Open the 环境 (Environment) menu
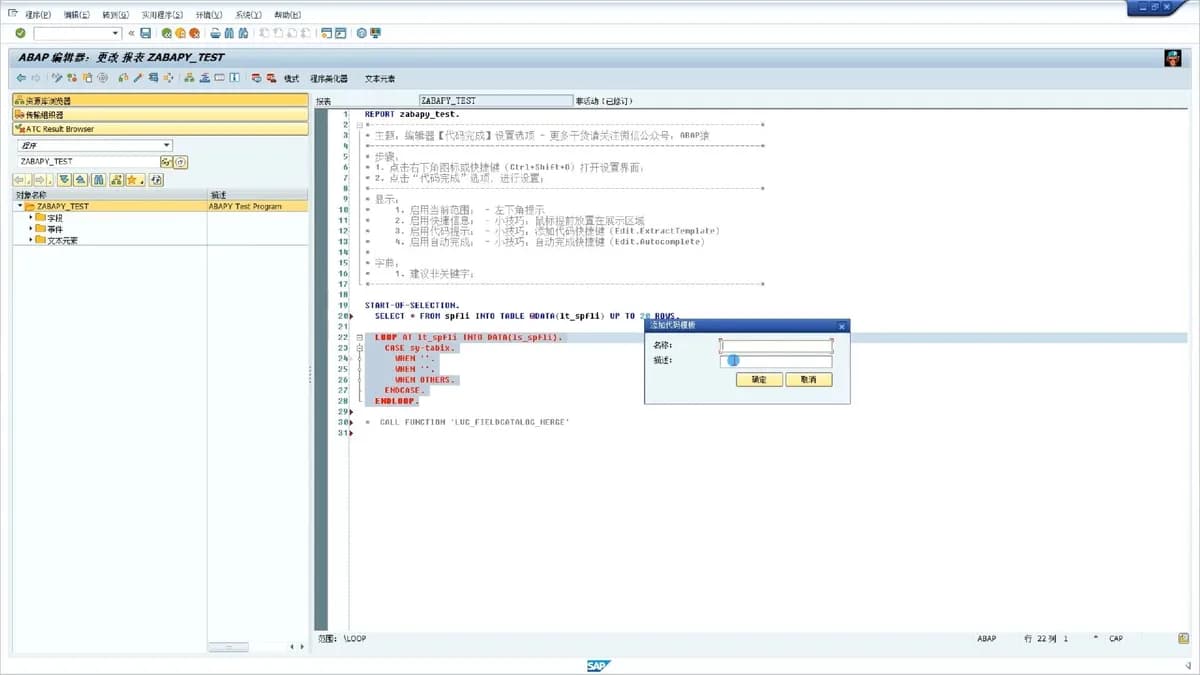 point(209,15)
